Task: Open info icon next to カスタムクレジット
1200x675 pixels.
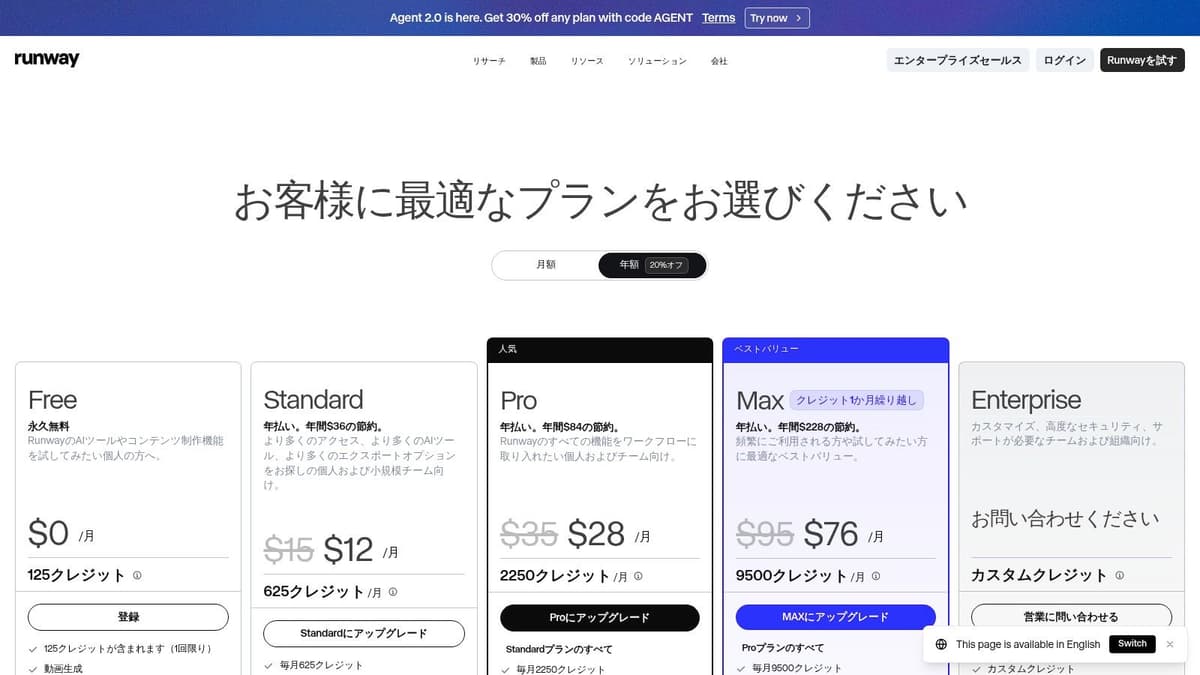Action: [1119, 575]
